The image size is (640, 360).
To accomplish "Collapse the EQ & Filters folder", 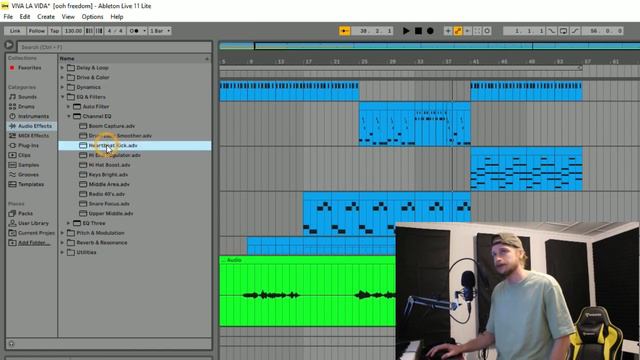I will click(x=62, y=97).
